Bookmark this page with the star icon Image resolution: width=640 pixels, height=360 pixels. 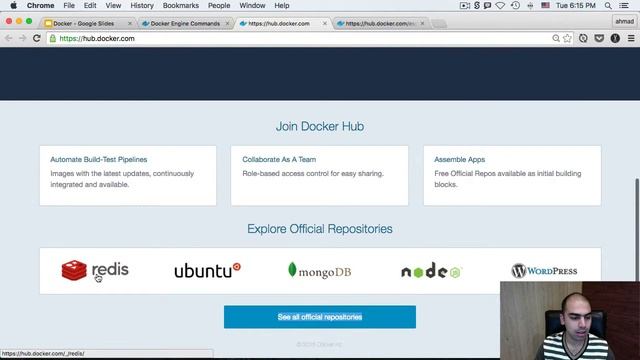click(567, 38)
